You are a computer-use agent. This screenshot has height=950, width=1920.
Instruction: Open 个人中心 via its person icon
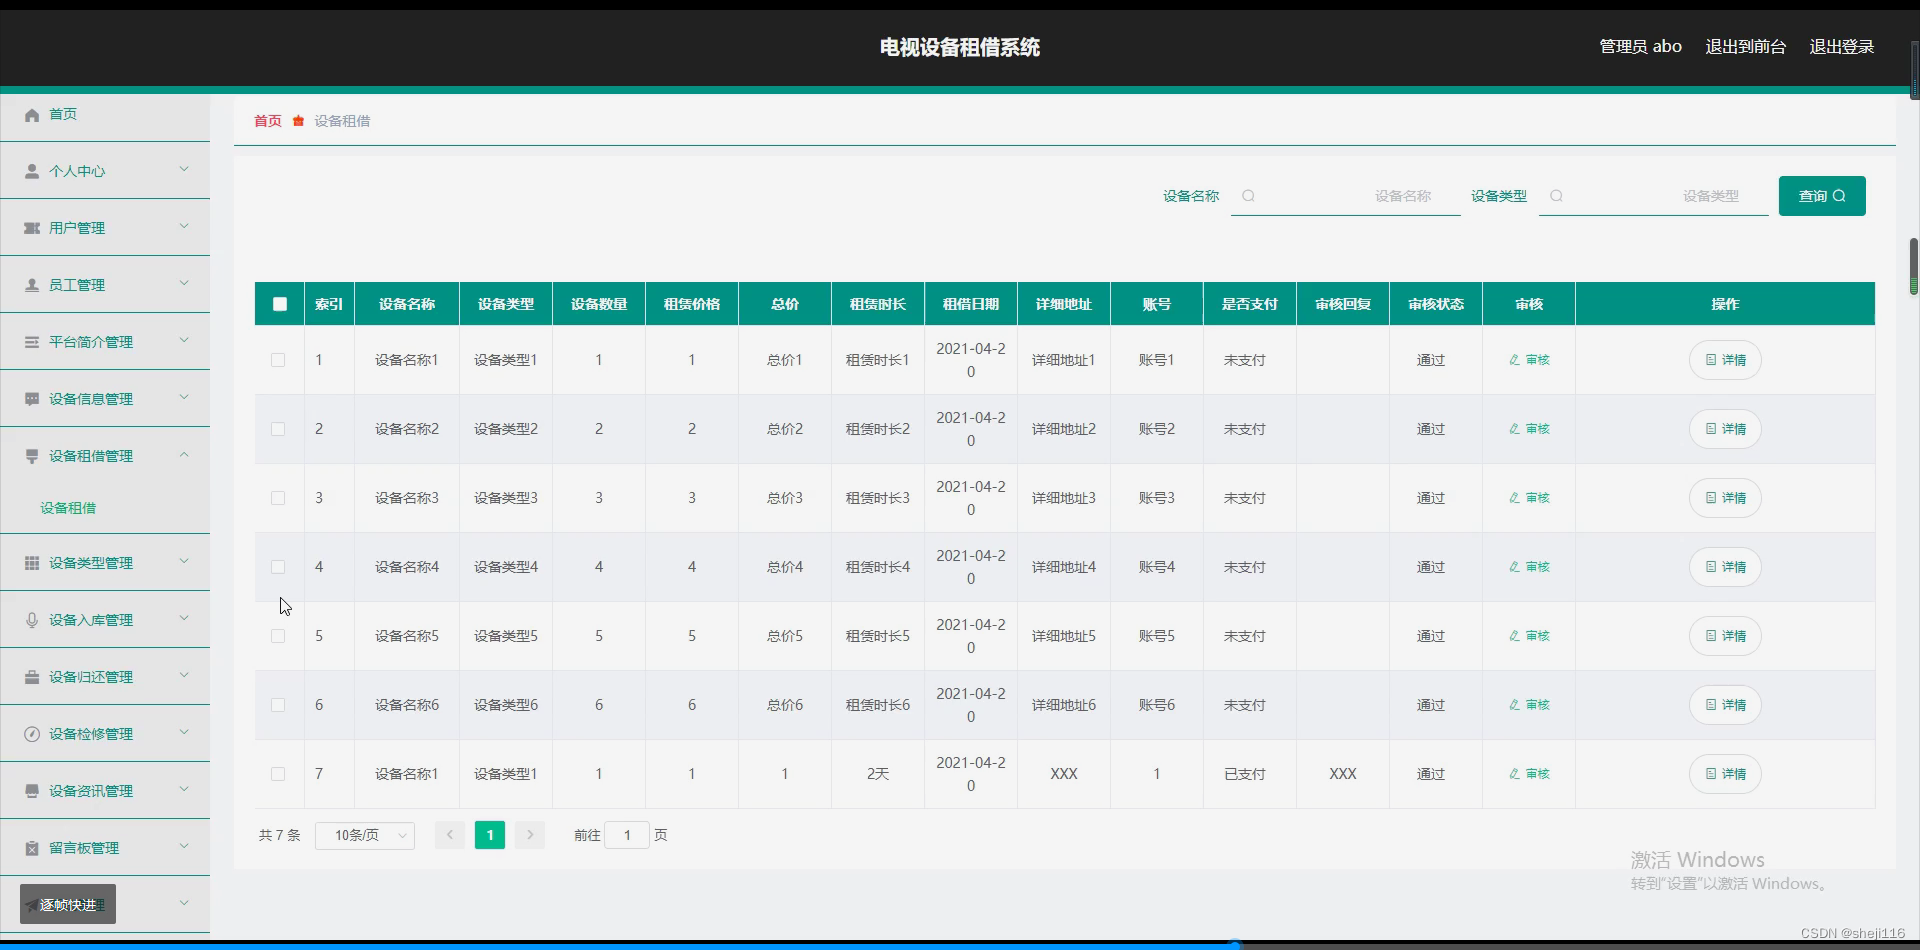coord(31,170)
